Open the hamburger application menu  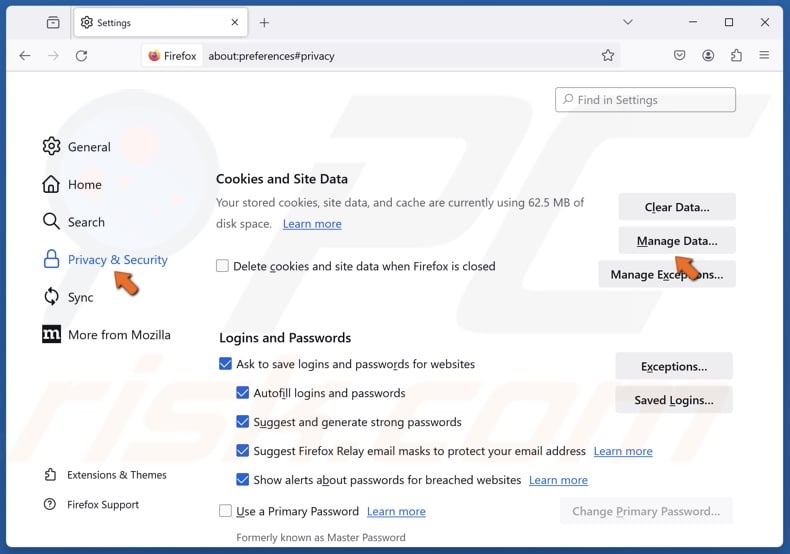click(764, 55)
